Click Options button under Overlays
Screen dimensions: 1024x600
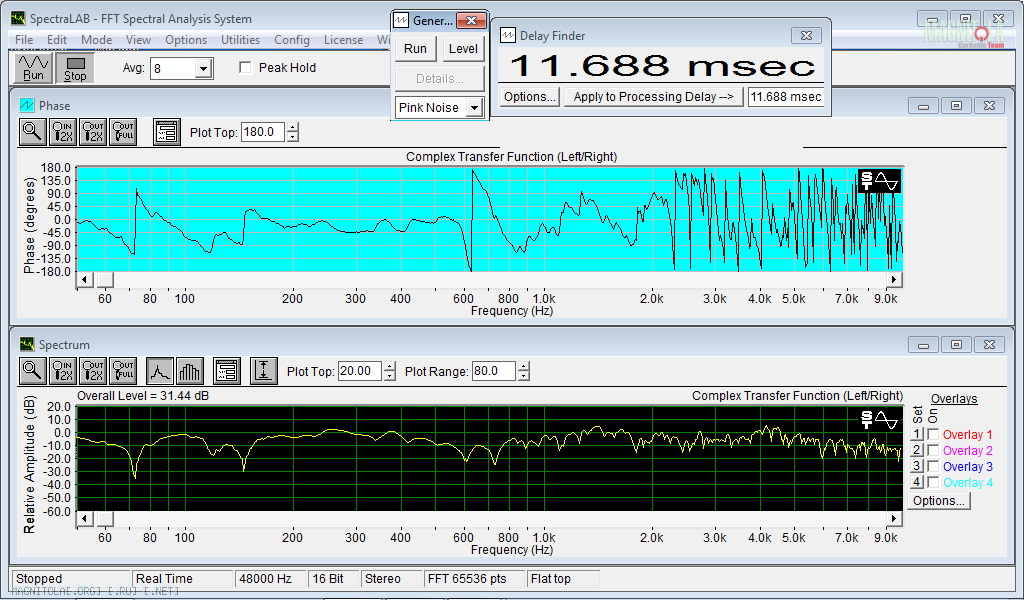point(939,501)
